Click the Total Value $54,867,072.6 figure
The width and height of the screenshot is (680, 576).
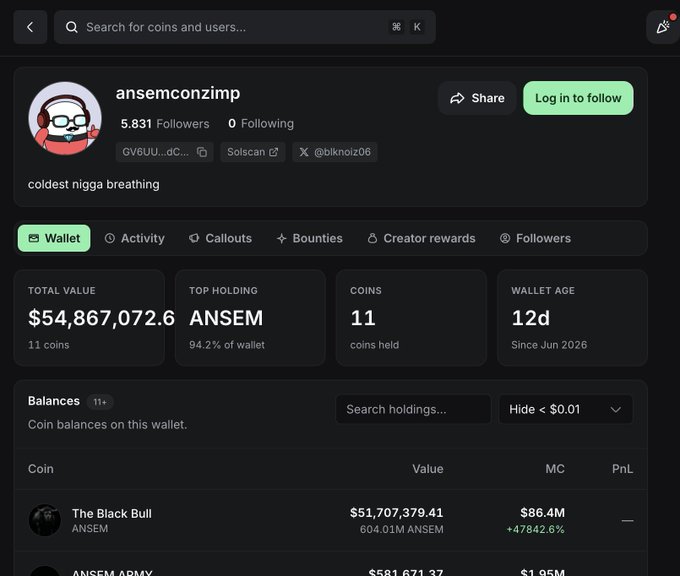click(101, 318)
